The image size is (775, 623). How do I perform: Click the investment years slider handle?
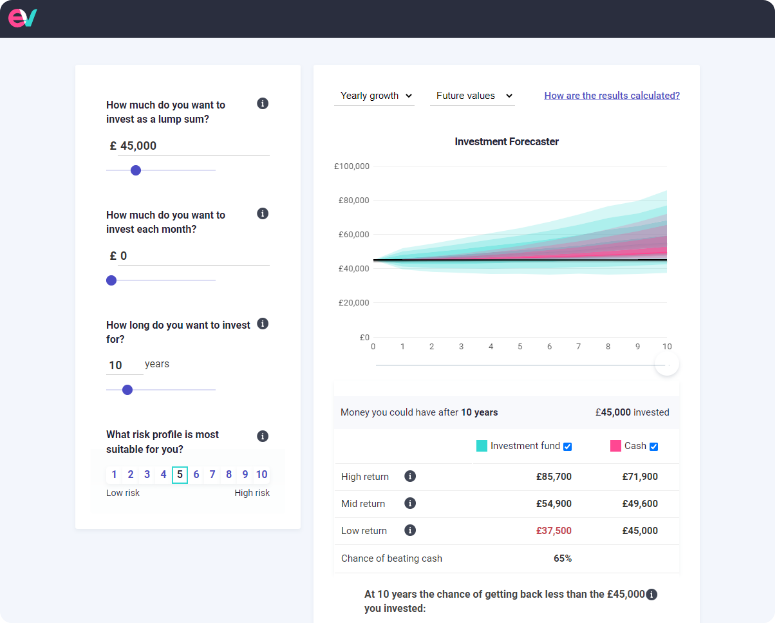(x=128, y=390)
